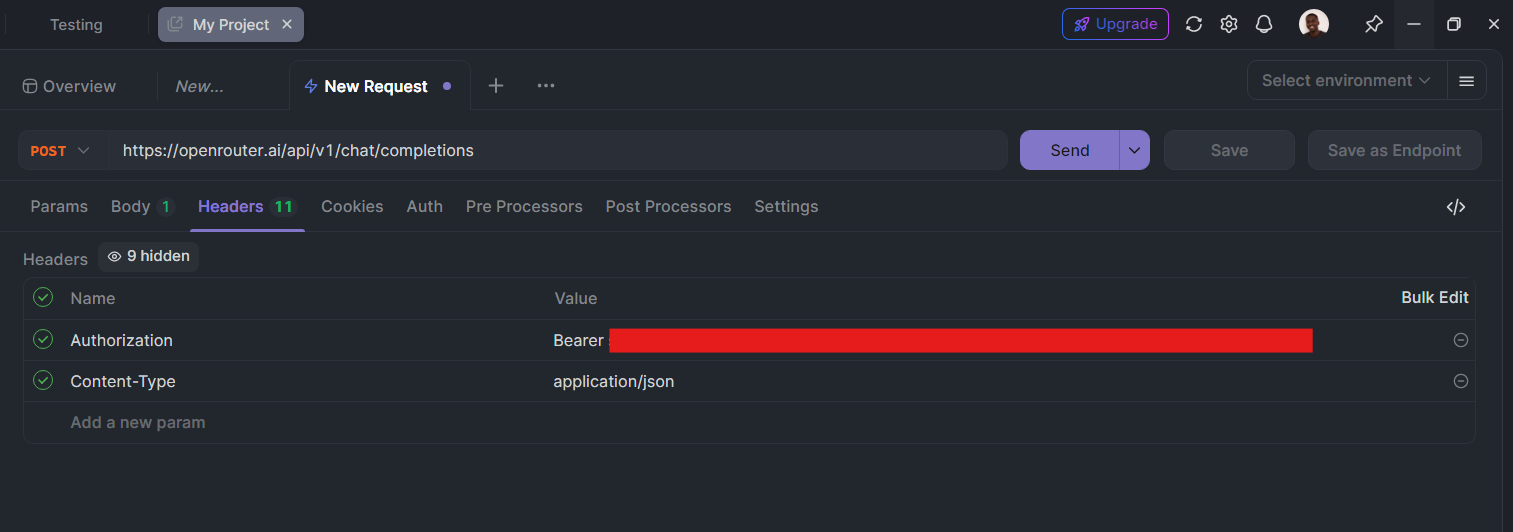Click the Upgrade button
The image size is (1513, 532).
tap(1115, 24)
